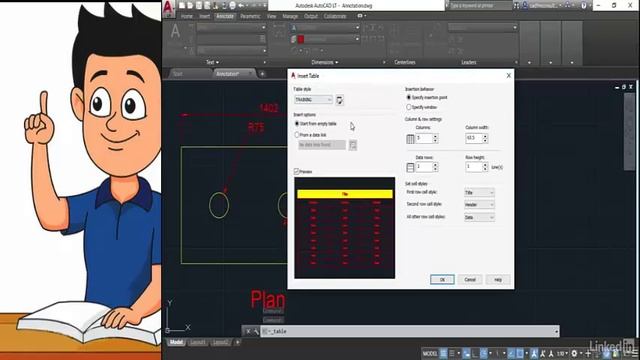Click OK in Insert Table dialog
This screenshot has height=360, width=640.
(442, 280)
